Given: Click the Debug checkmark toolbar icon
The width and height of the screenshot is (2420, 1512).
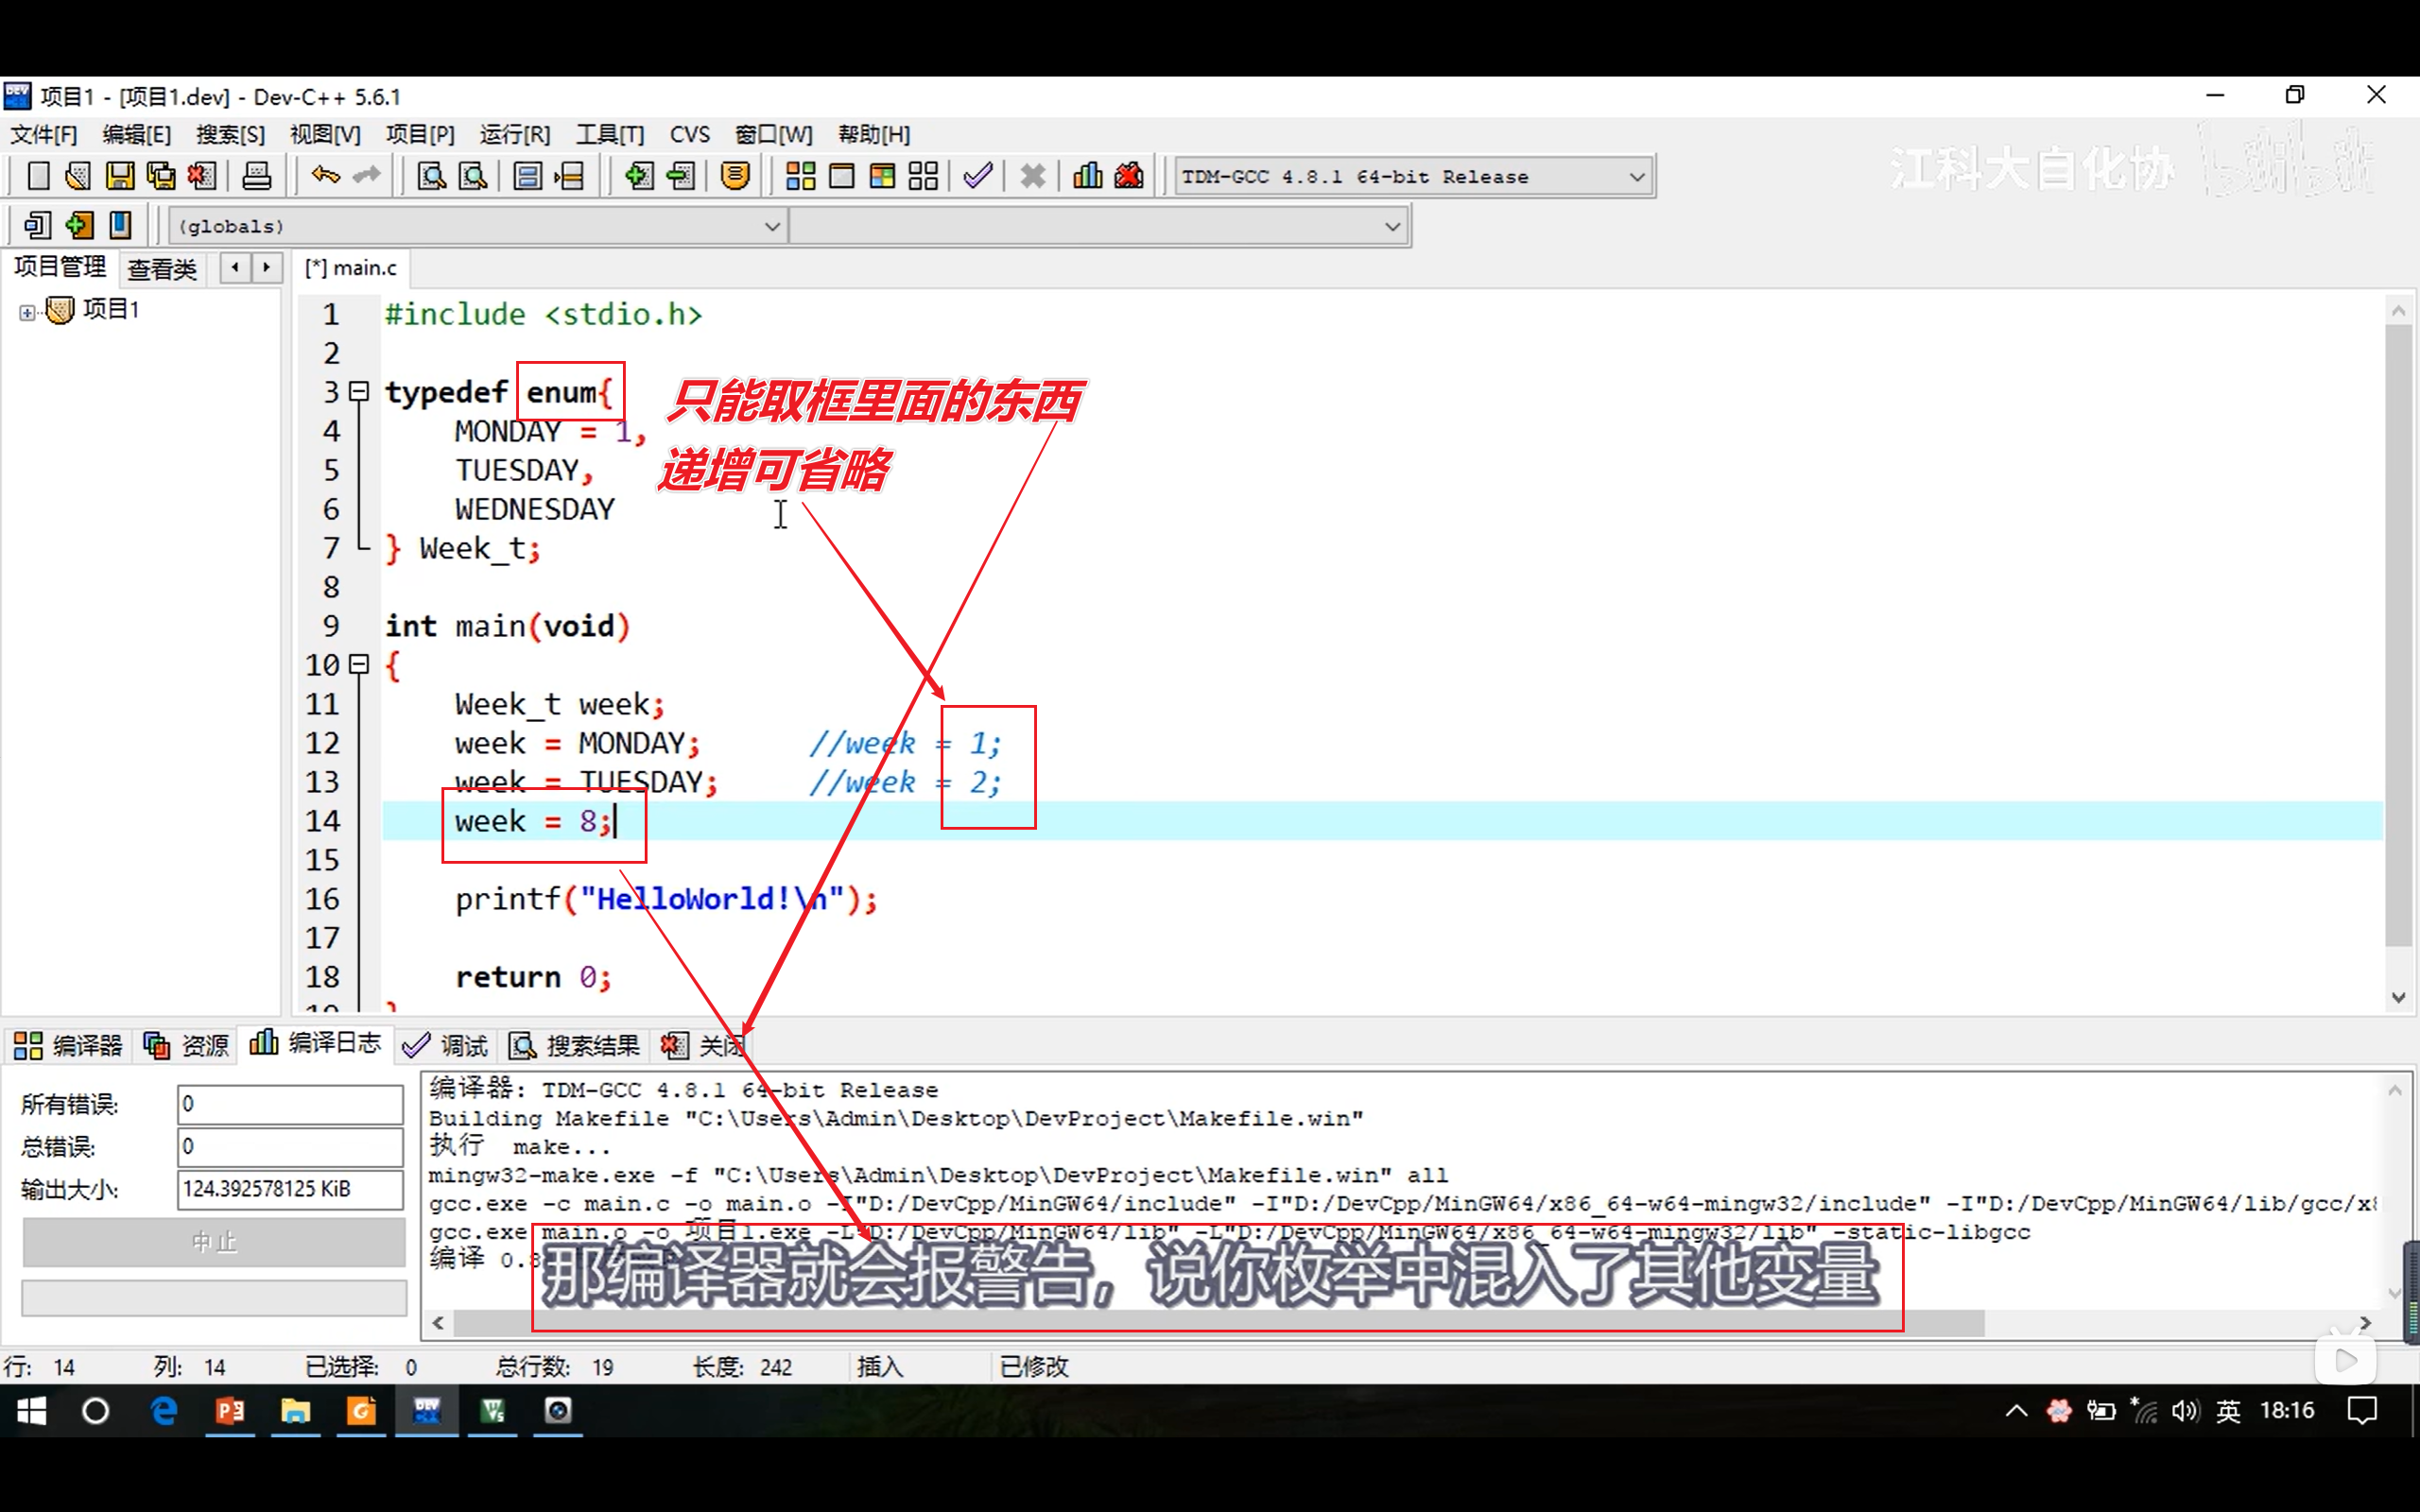Looking at the screenshot, I should pyautogui.click(x=978, y=177).
